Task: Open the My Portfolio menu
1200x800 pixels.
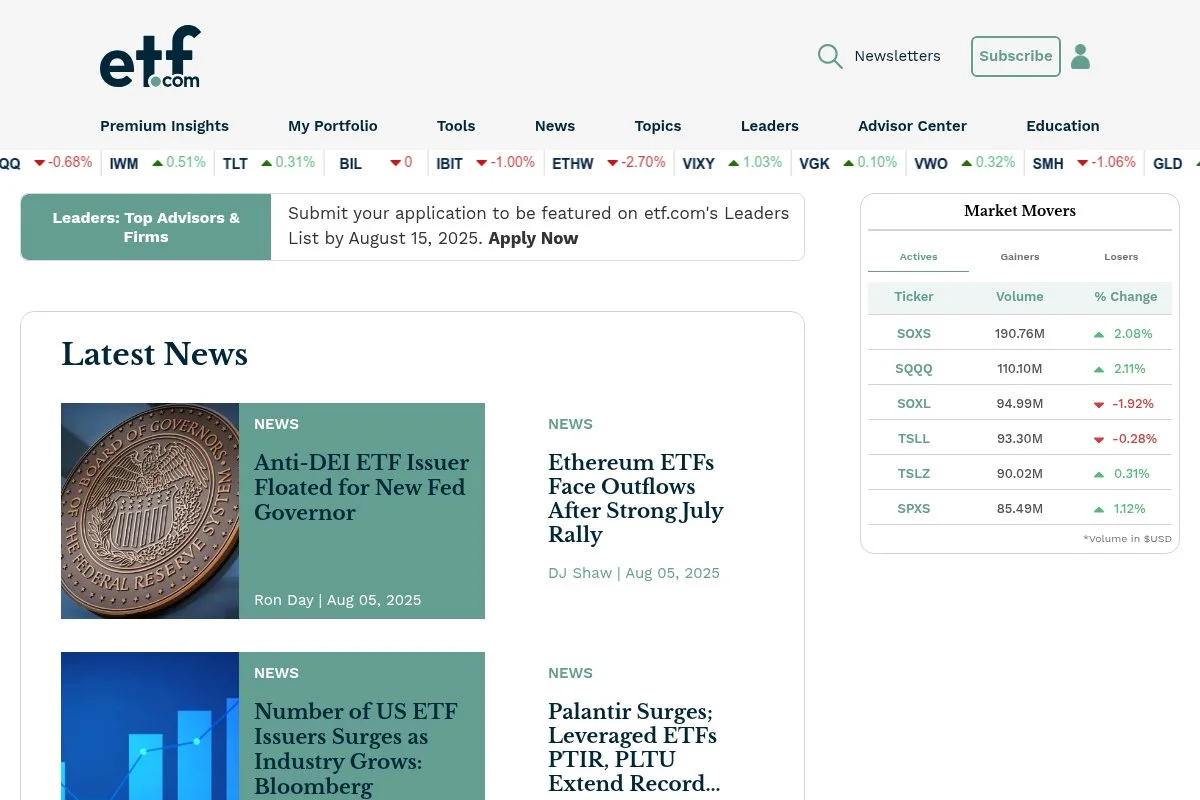Action: [x=333, y=126]
